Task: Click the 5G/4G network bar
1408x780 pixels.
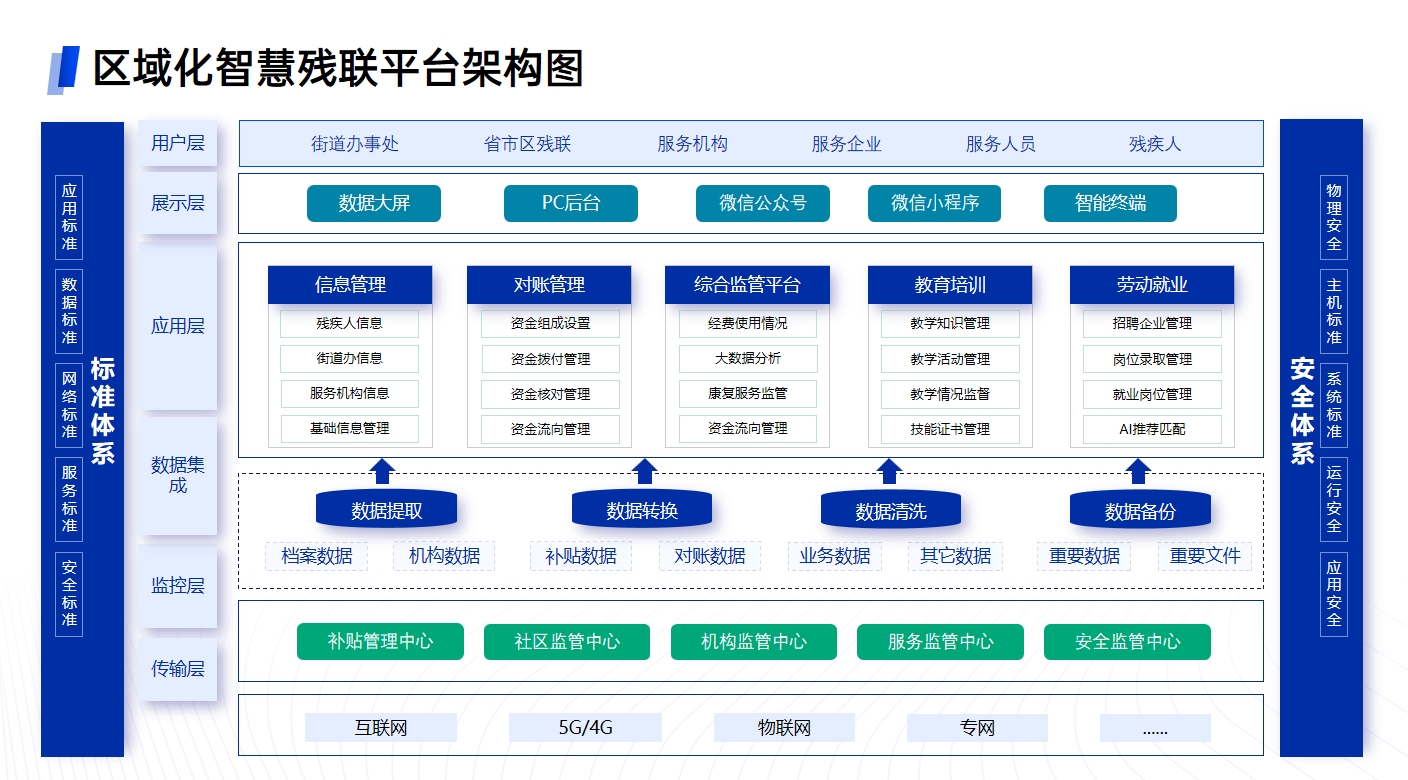Action: pyautogui.click(x=584, y=727)
